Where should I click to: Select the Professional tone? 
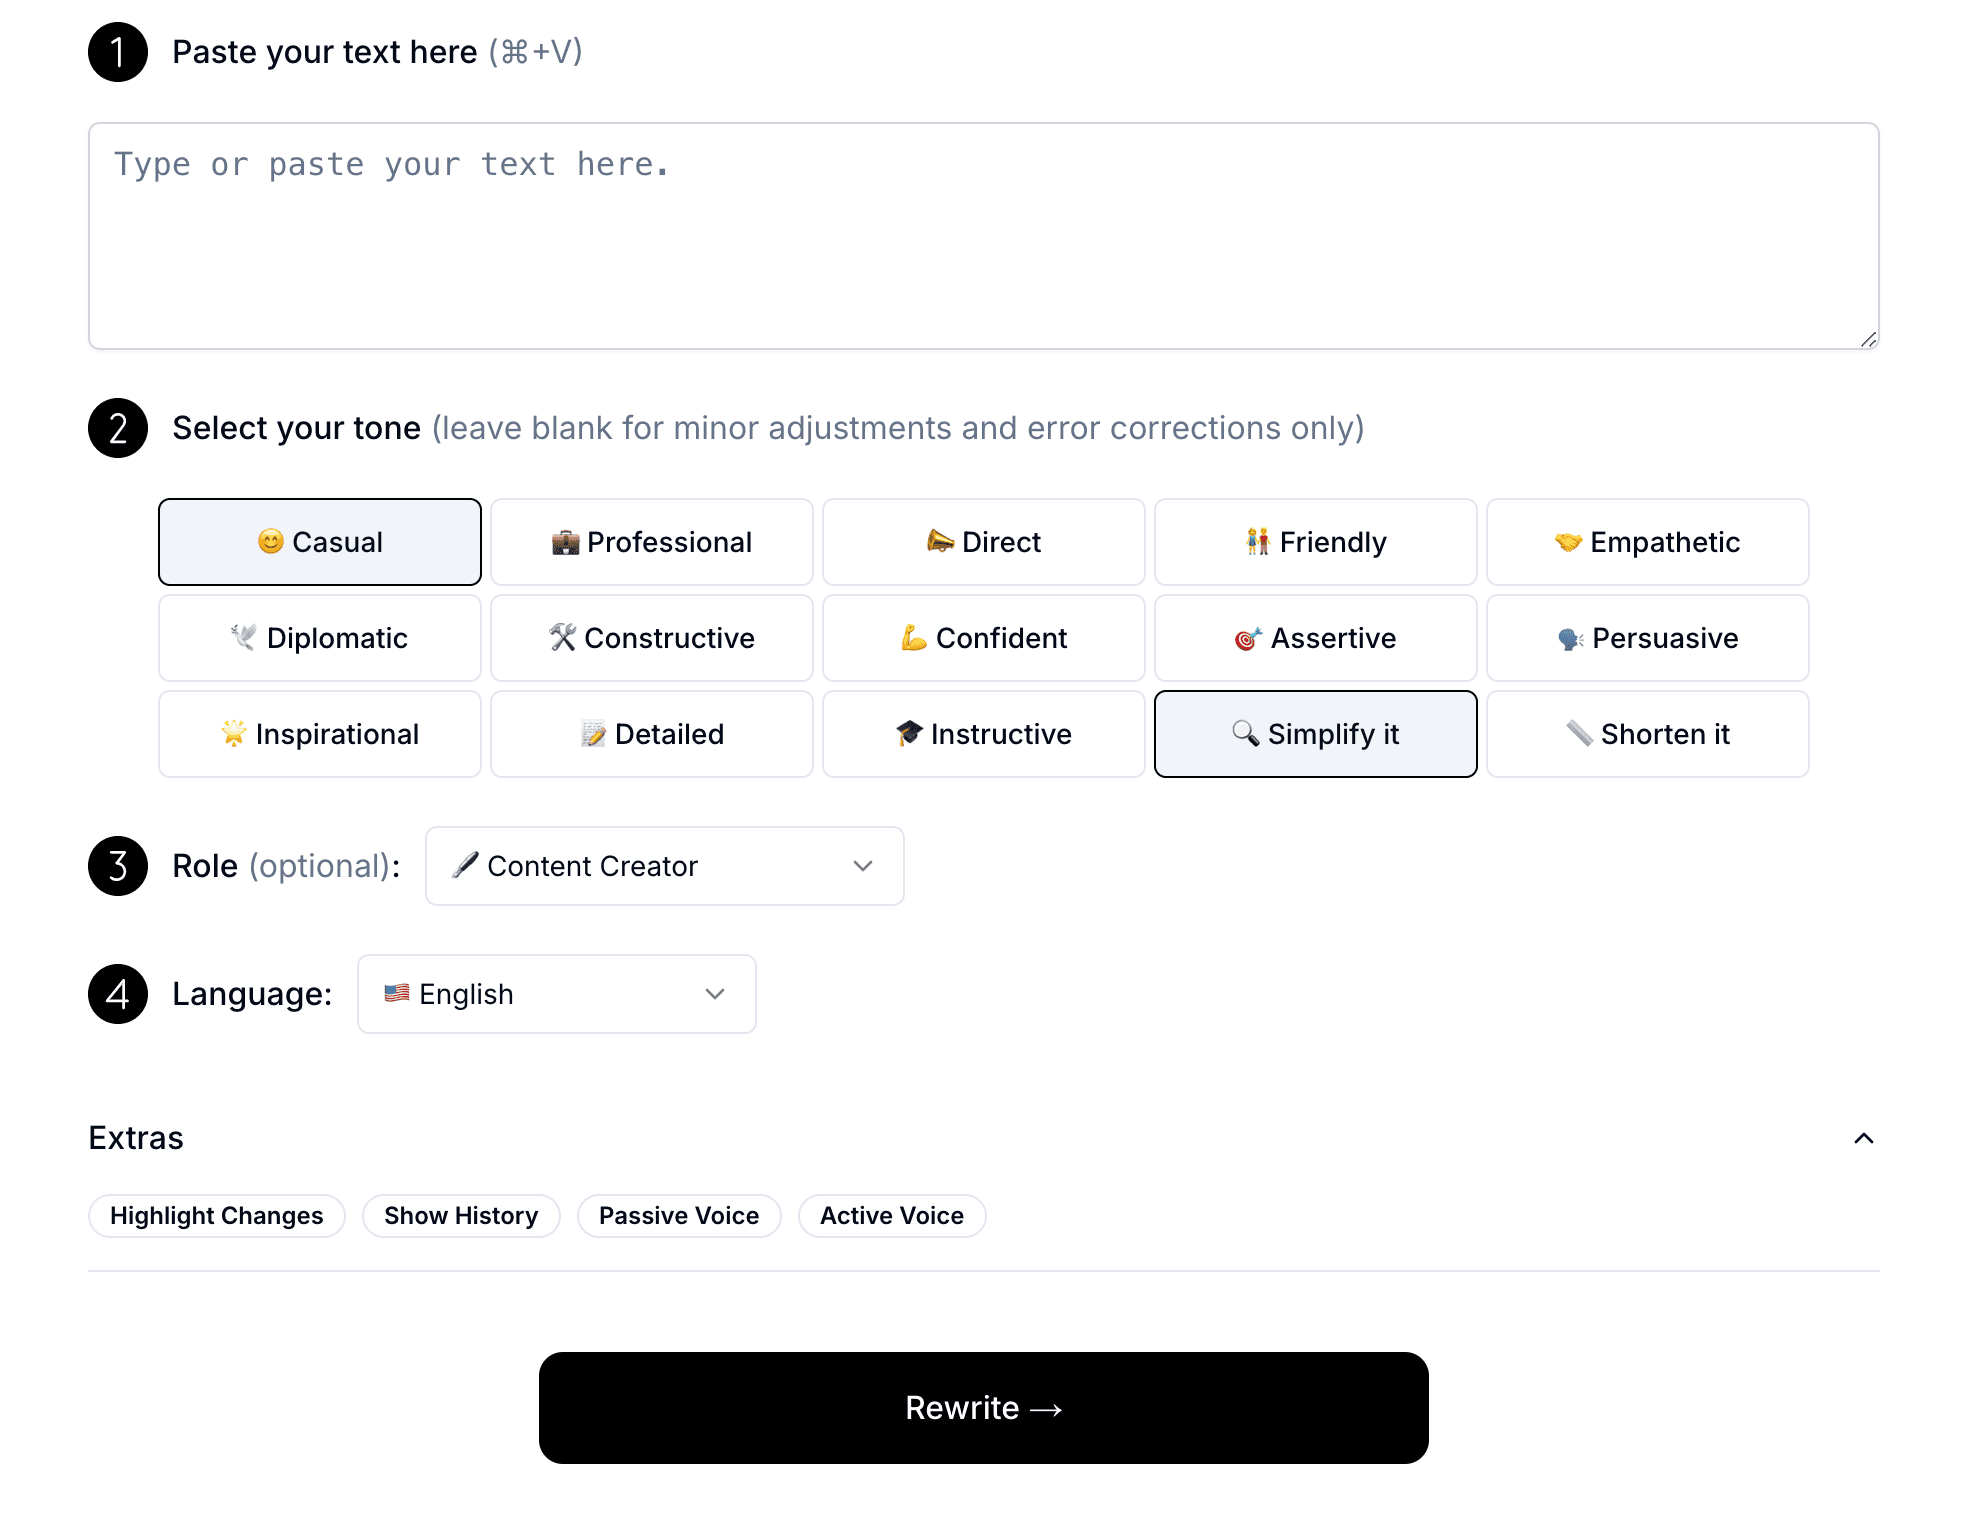pyautogui.click(x=651, y=541)
